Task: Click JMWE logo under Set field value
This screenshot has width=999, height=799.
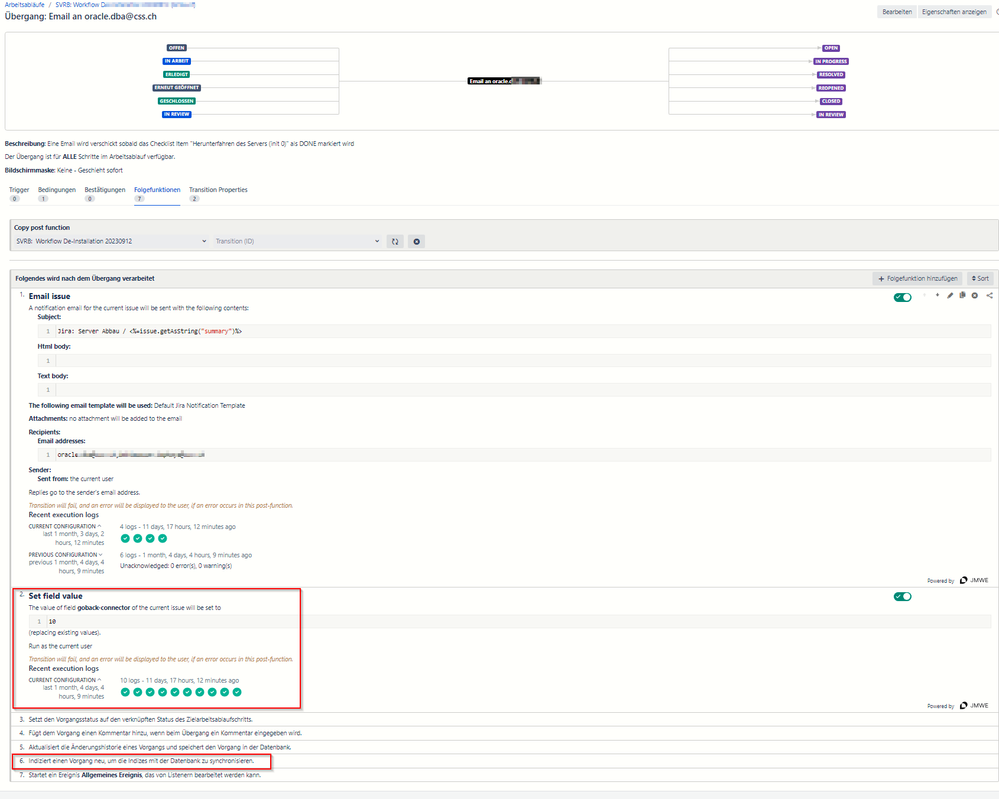Action: 974,705
